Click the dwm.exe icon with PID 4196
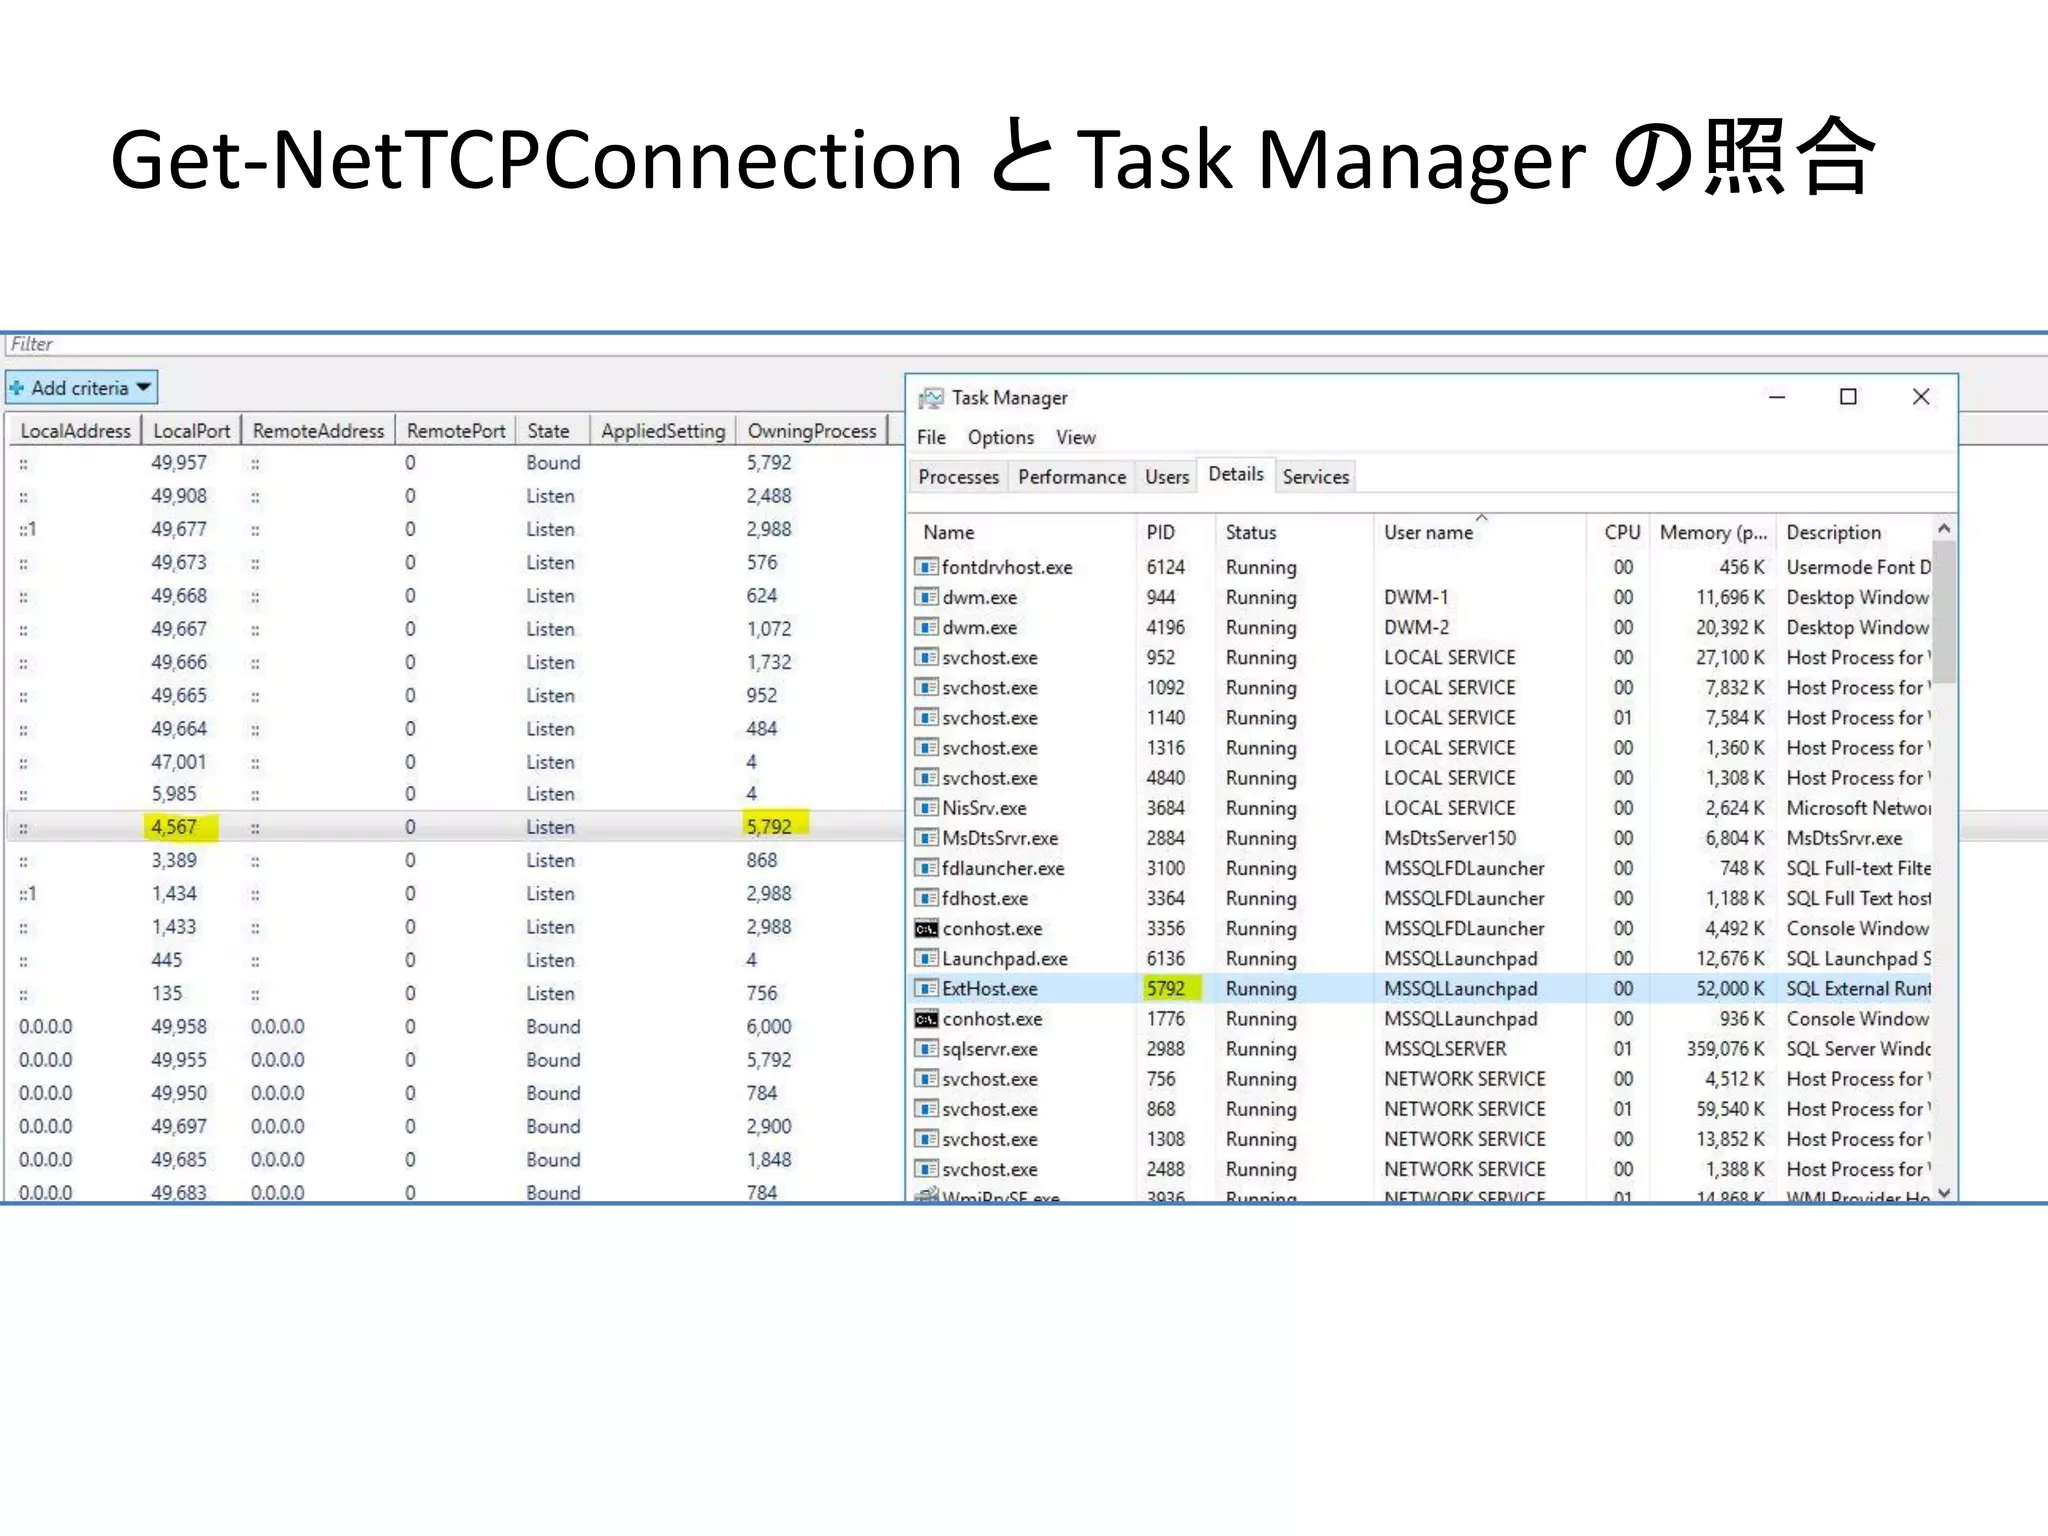This screenshot has width=2048, height=1536. coord(926,627)
